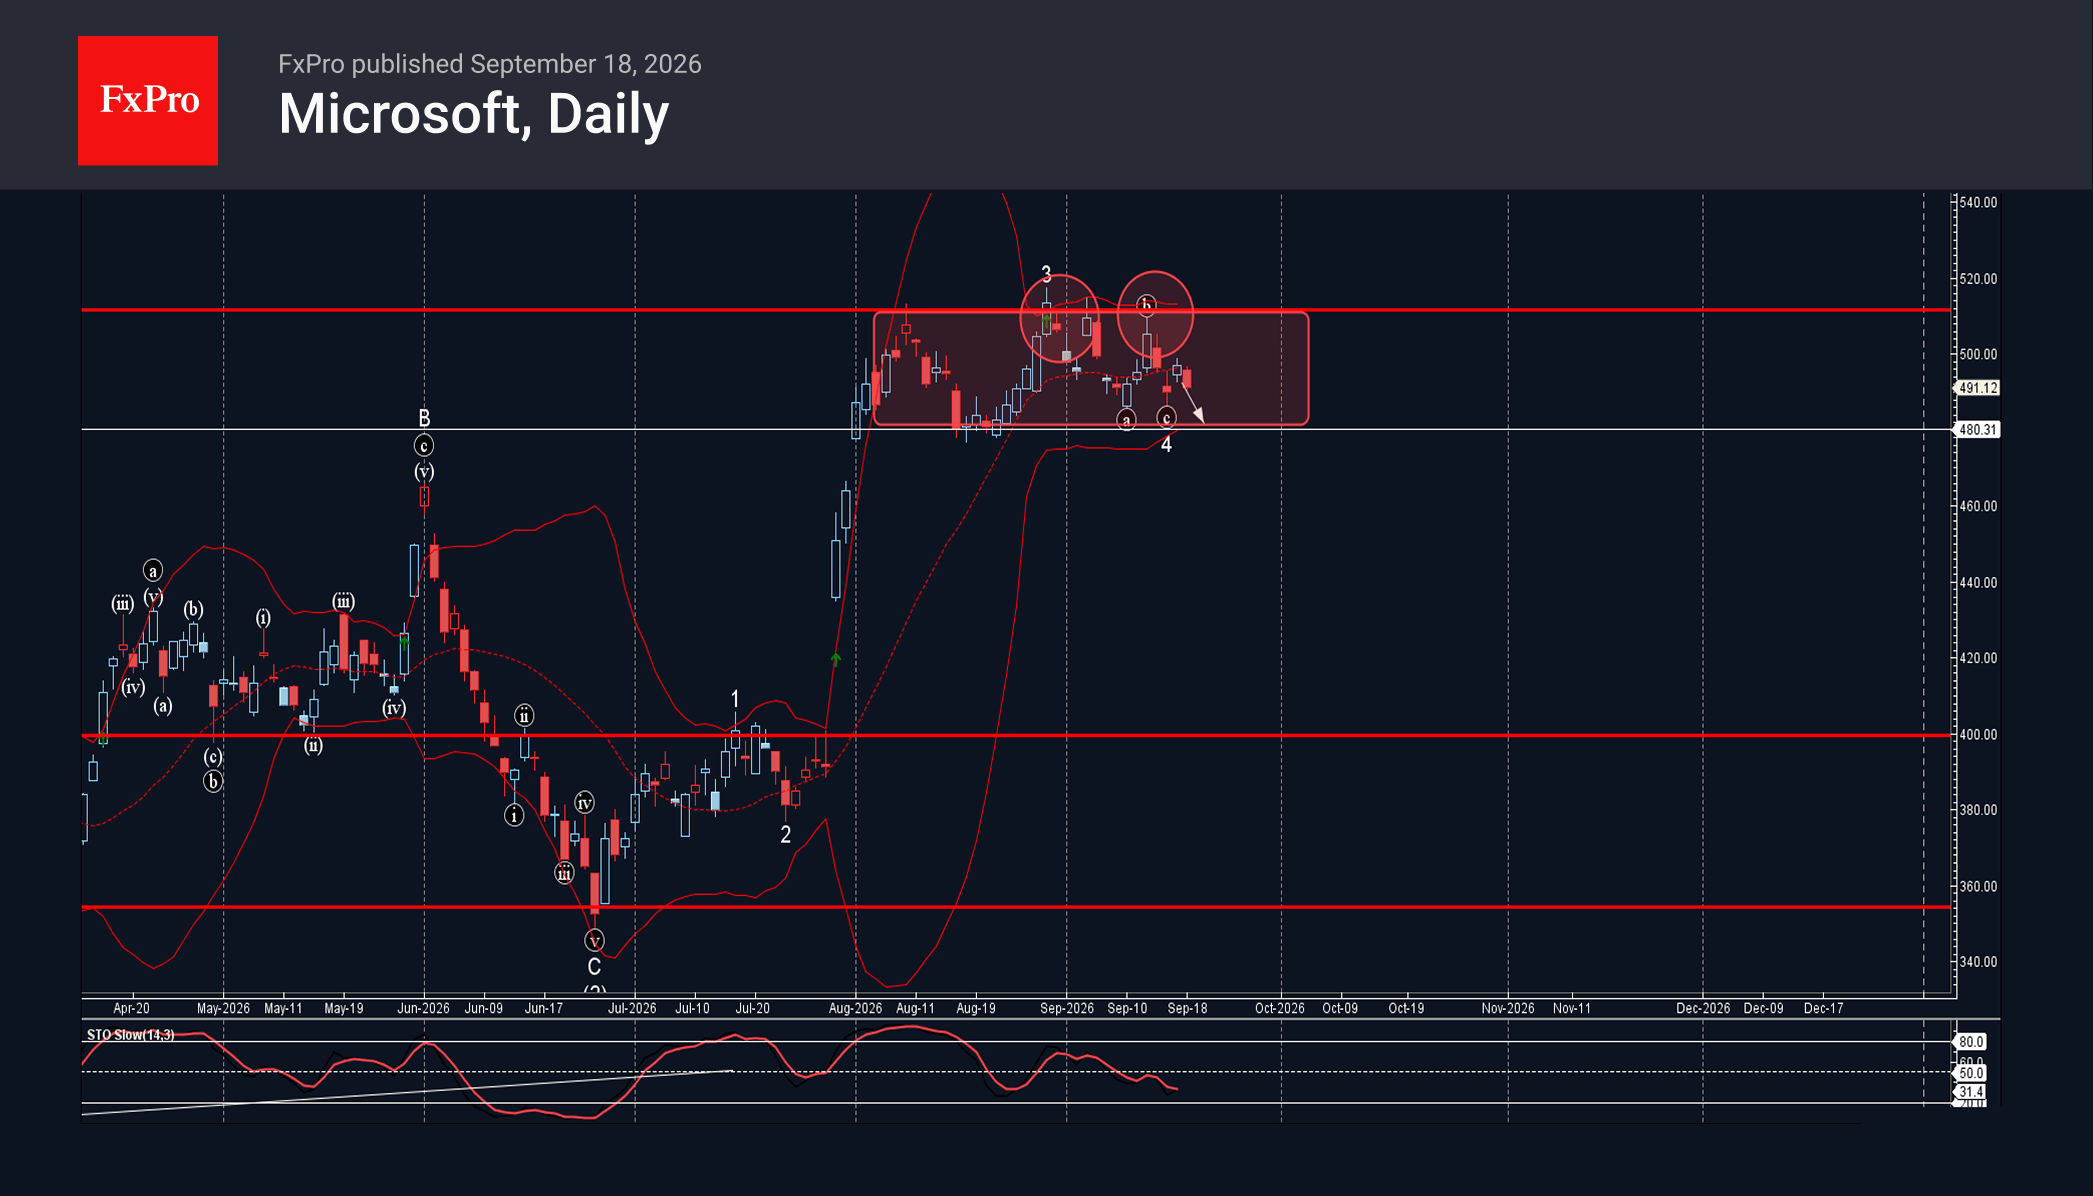This screenshot has height=1196, width=2093.
Task: Click the Oct-19 date label
Action: 1406,1009
